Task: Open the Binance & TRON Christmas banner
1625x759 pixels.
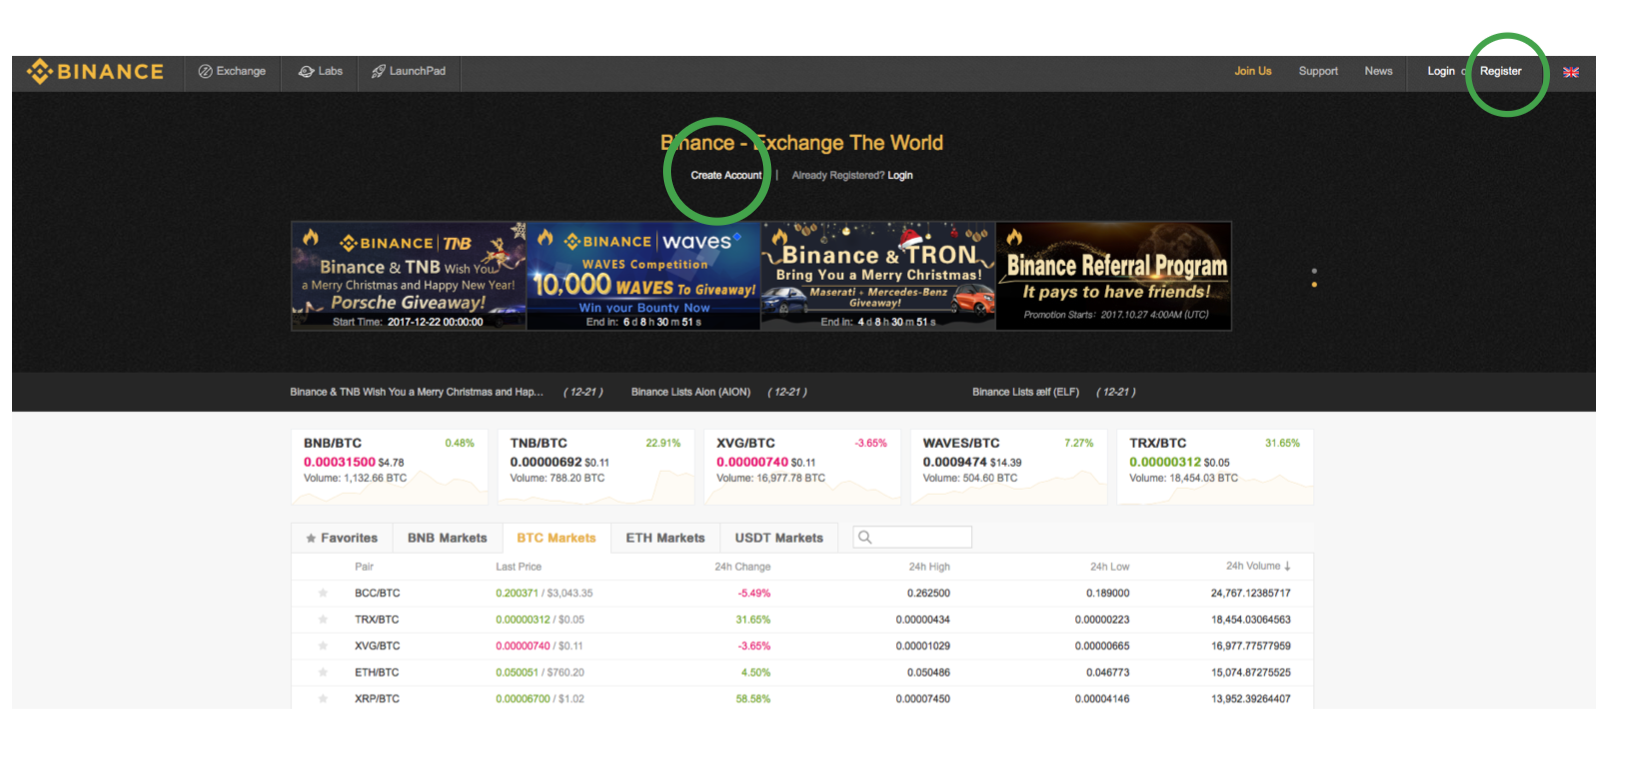Action: [x=878, y=276]
